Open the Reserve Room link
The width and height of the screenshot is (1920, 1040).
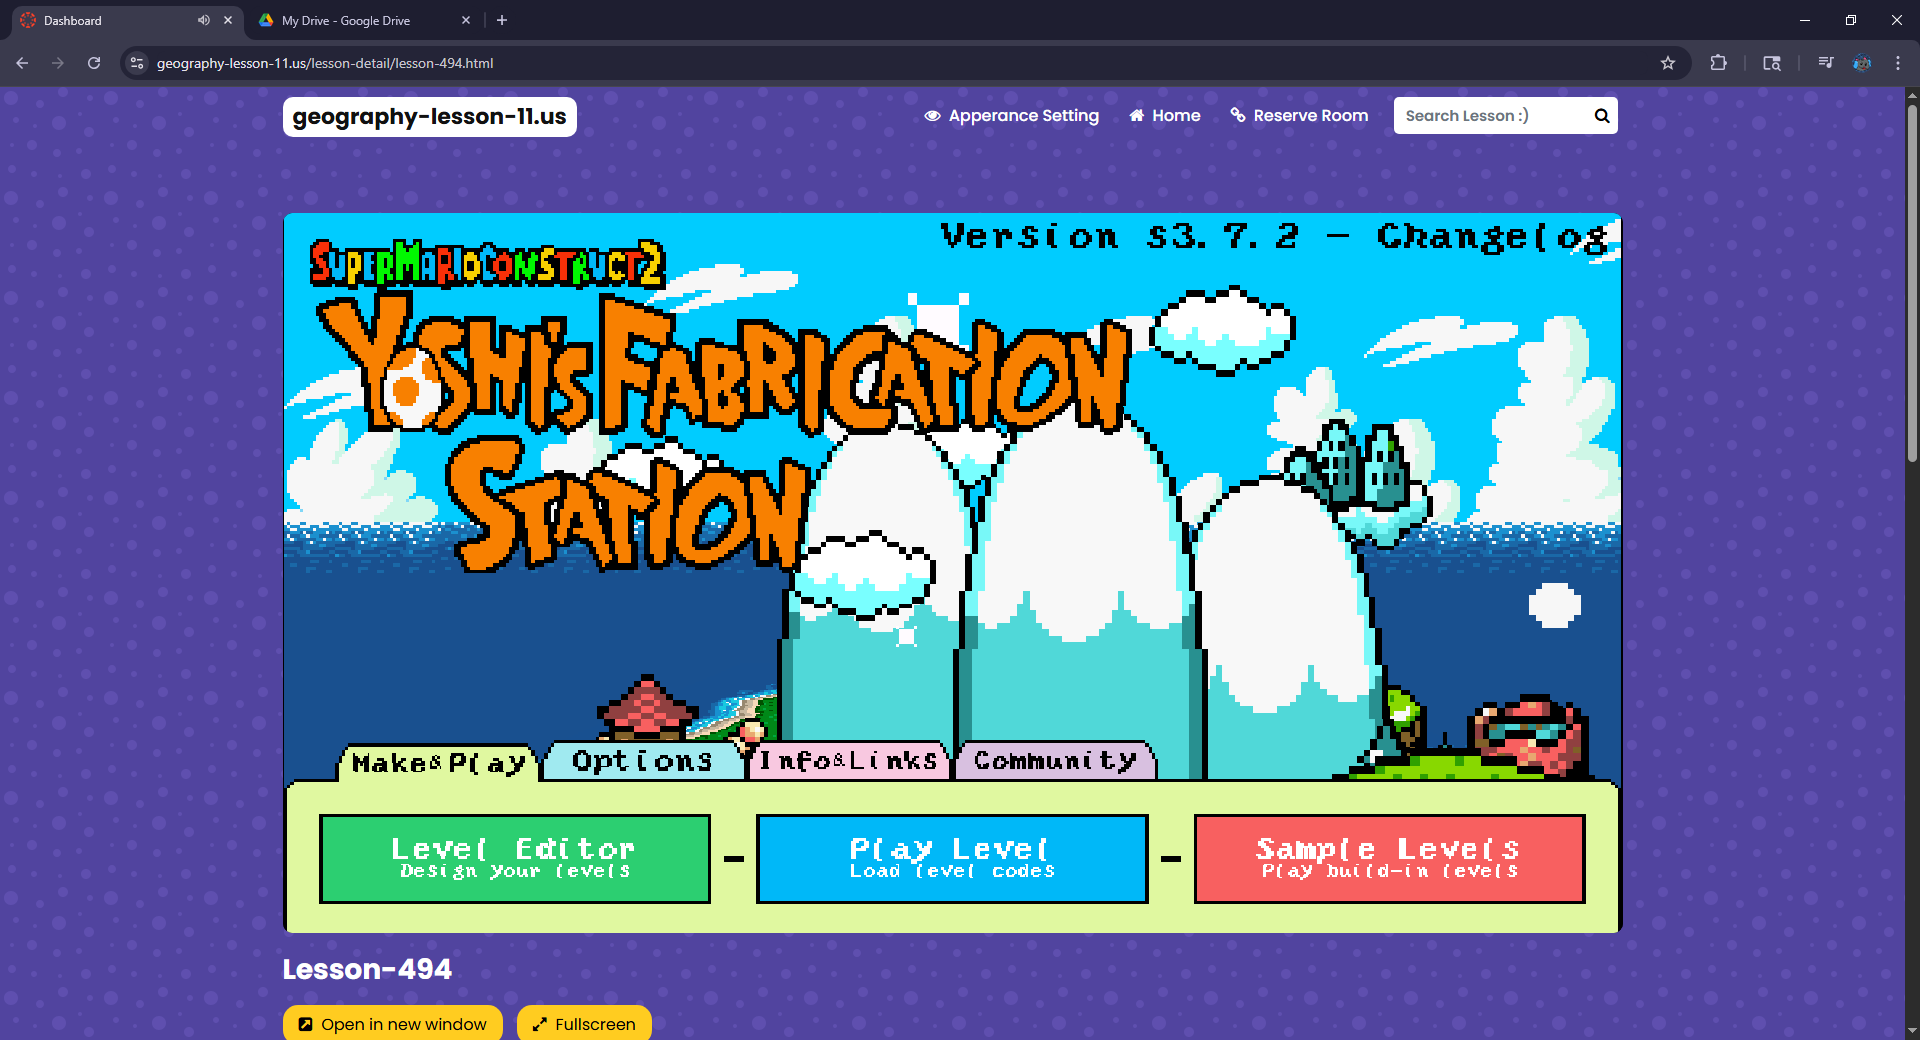click(x=1299, y=116)
